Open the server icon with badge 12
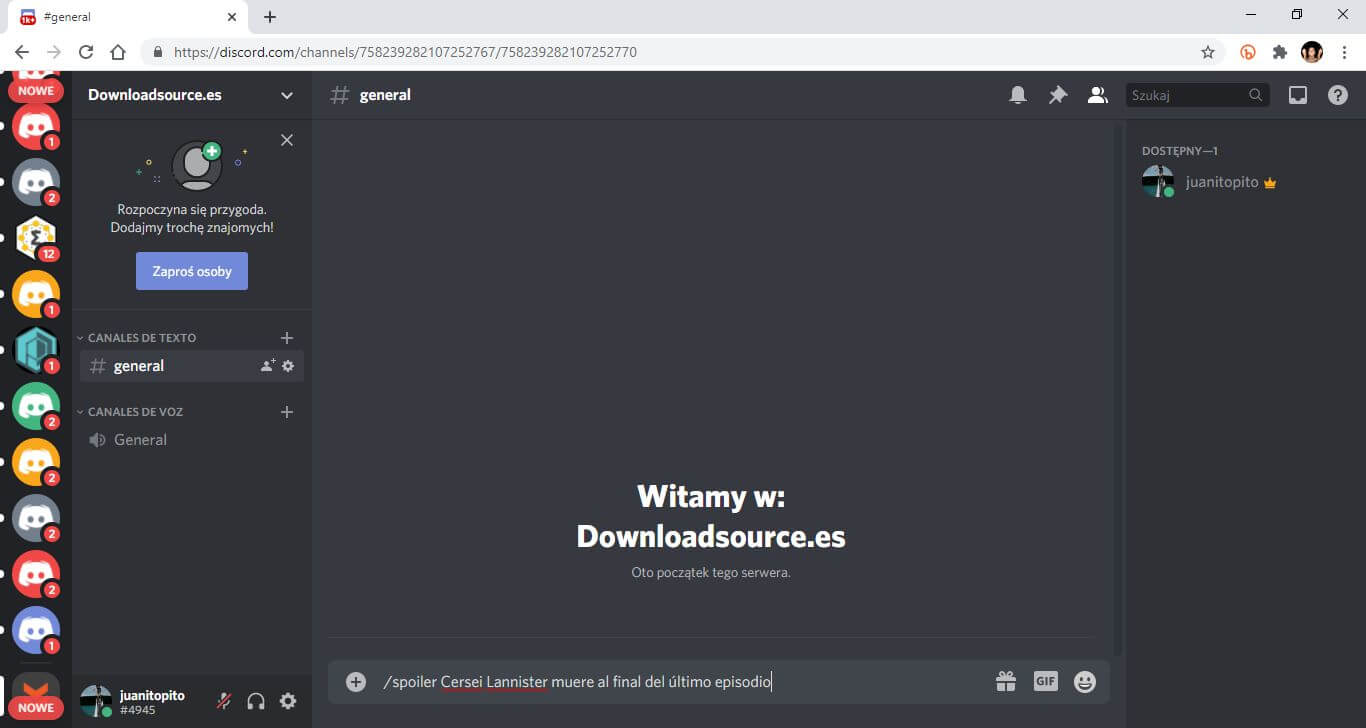1366x728 pixels. 36,238
